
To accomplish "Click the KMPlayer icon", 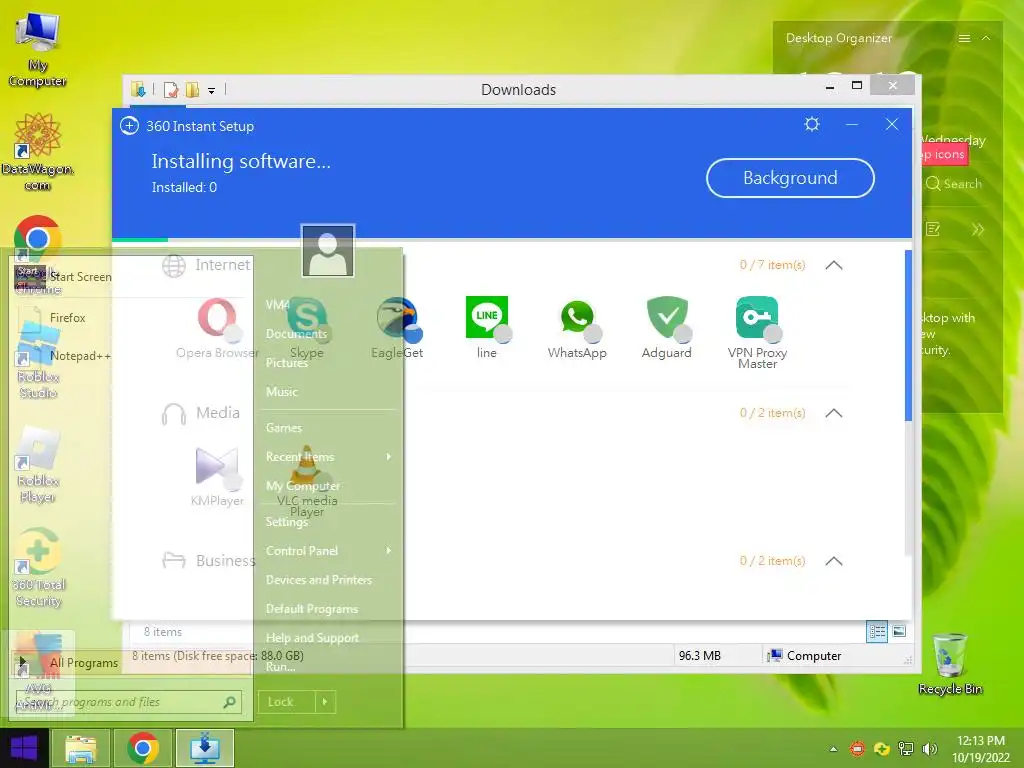I will (x=217, y=466).
